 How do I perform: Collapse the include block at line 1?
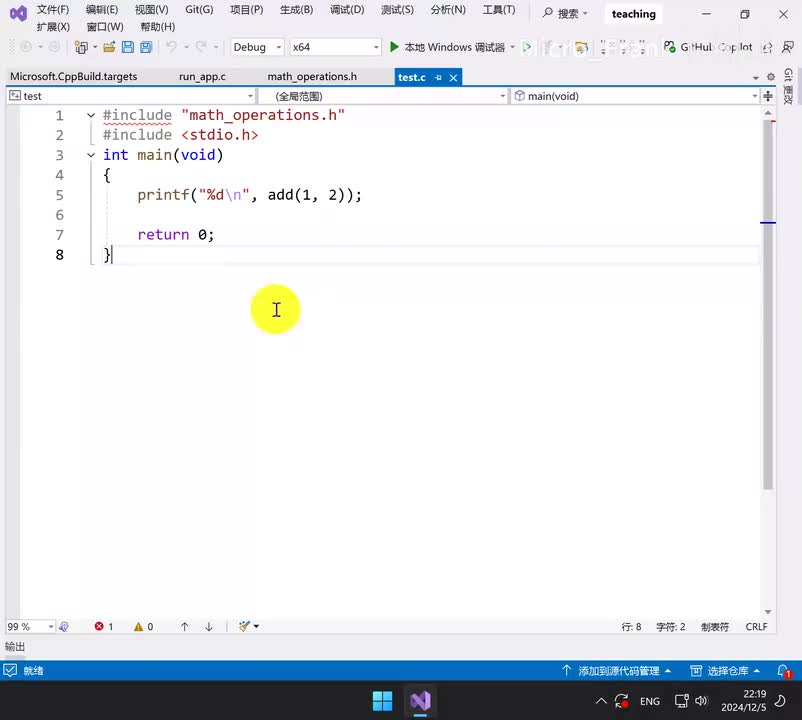click(91, 116)
